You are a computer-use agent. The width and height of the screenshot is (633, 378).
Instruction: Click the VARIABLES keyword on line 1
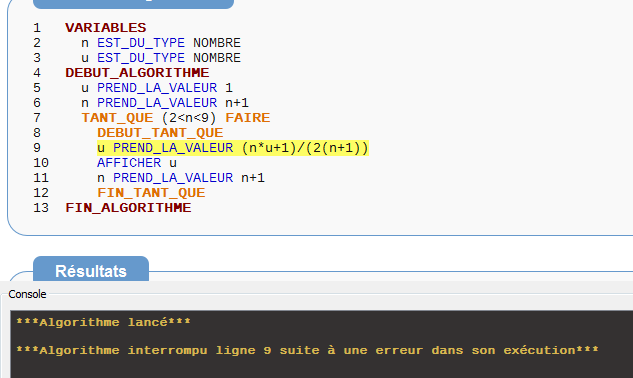106,27
